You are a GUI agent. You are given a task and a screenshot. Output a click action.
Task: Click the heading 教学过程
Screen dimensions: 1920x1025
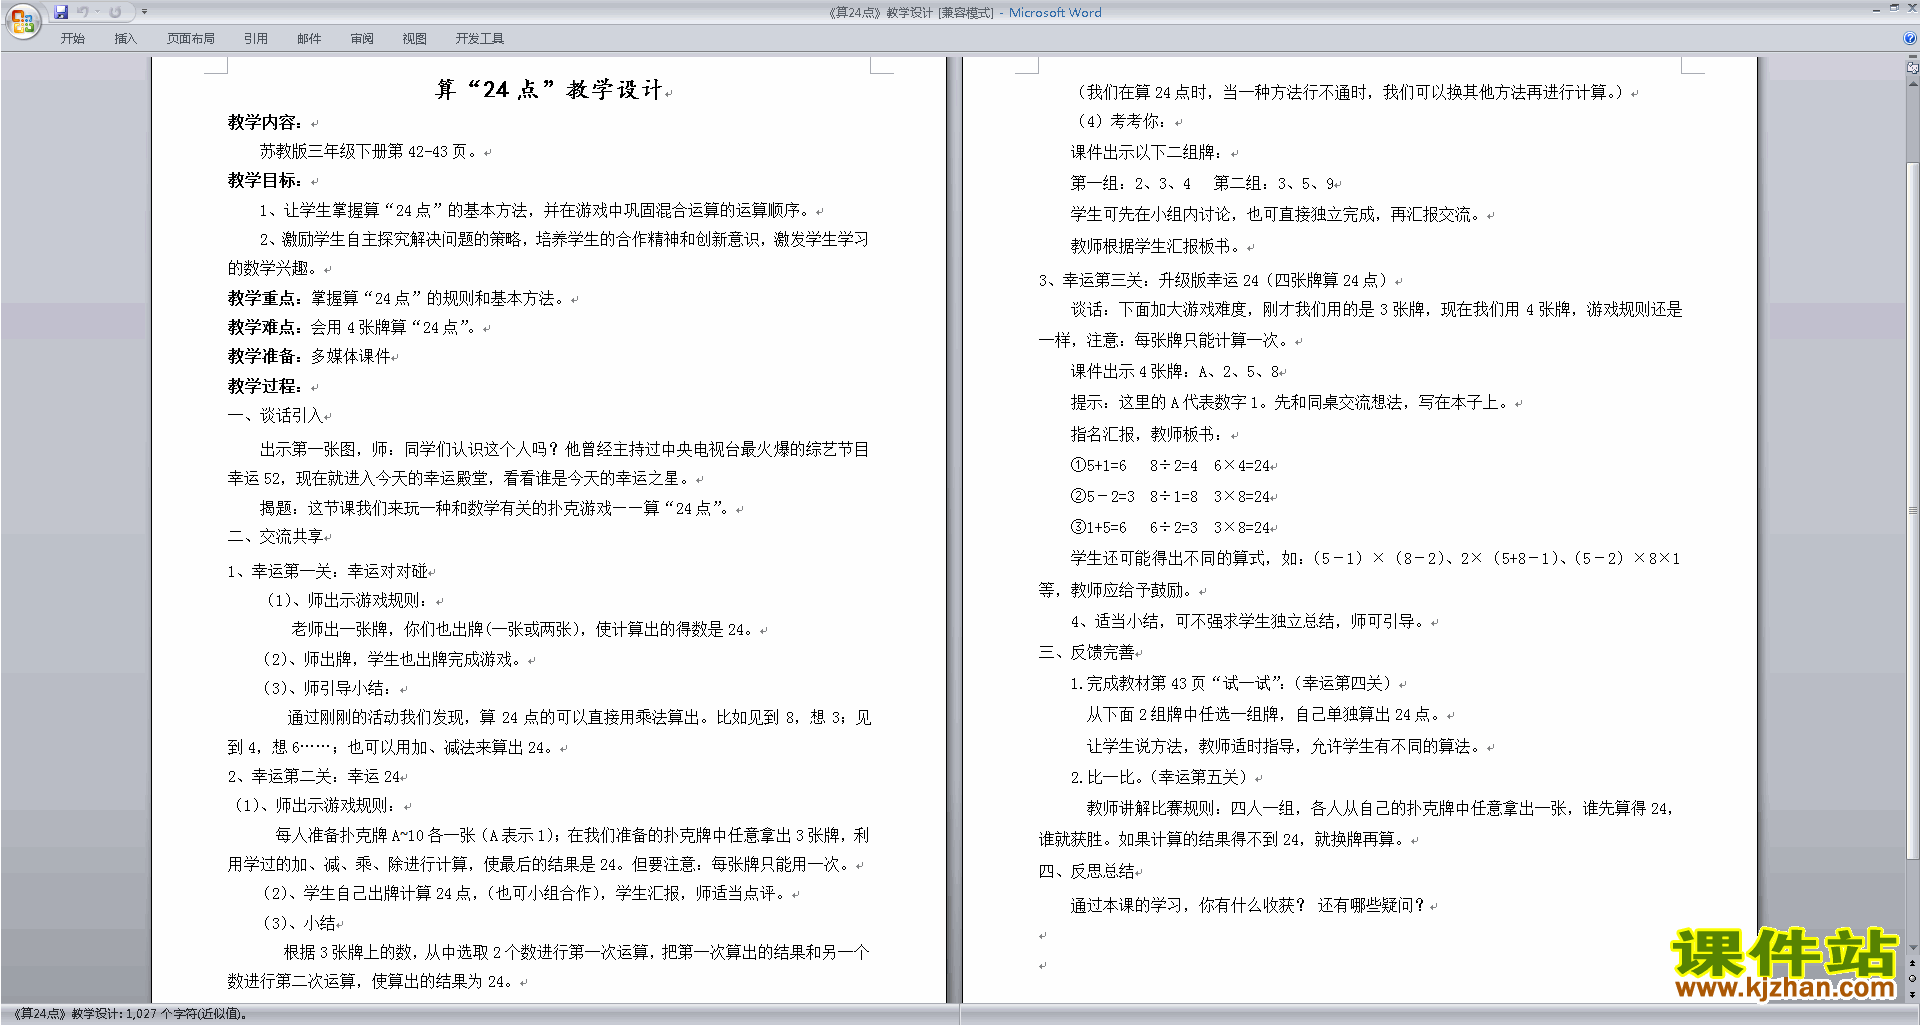click(264, 386)
